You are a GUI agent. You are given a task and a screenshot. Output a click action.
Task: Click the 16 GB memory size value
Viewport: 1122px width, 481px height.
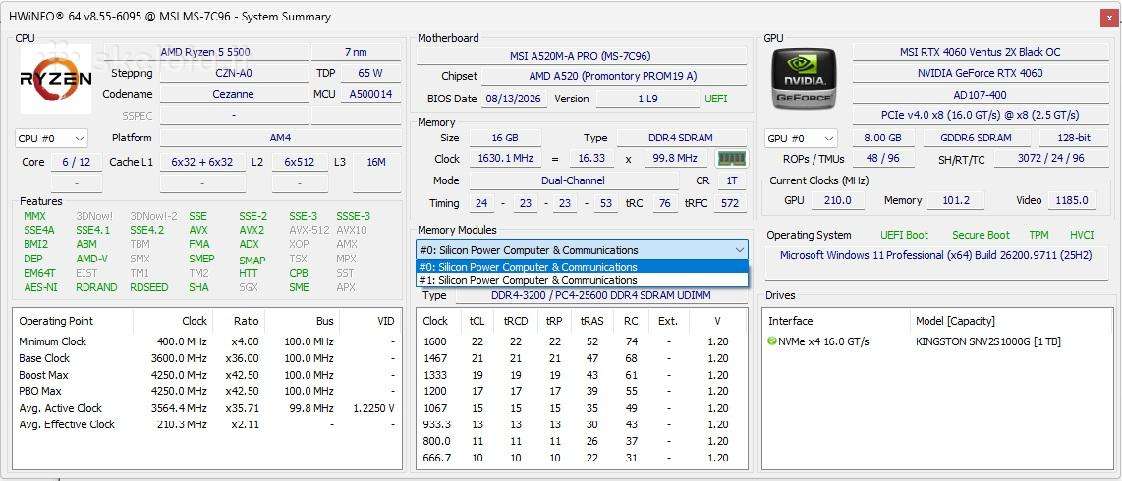505,137
